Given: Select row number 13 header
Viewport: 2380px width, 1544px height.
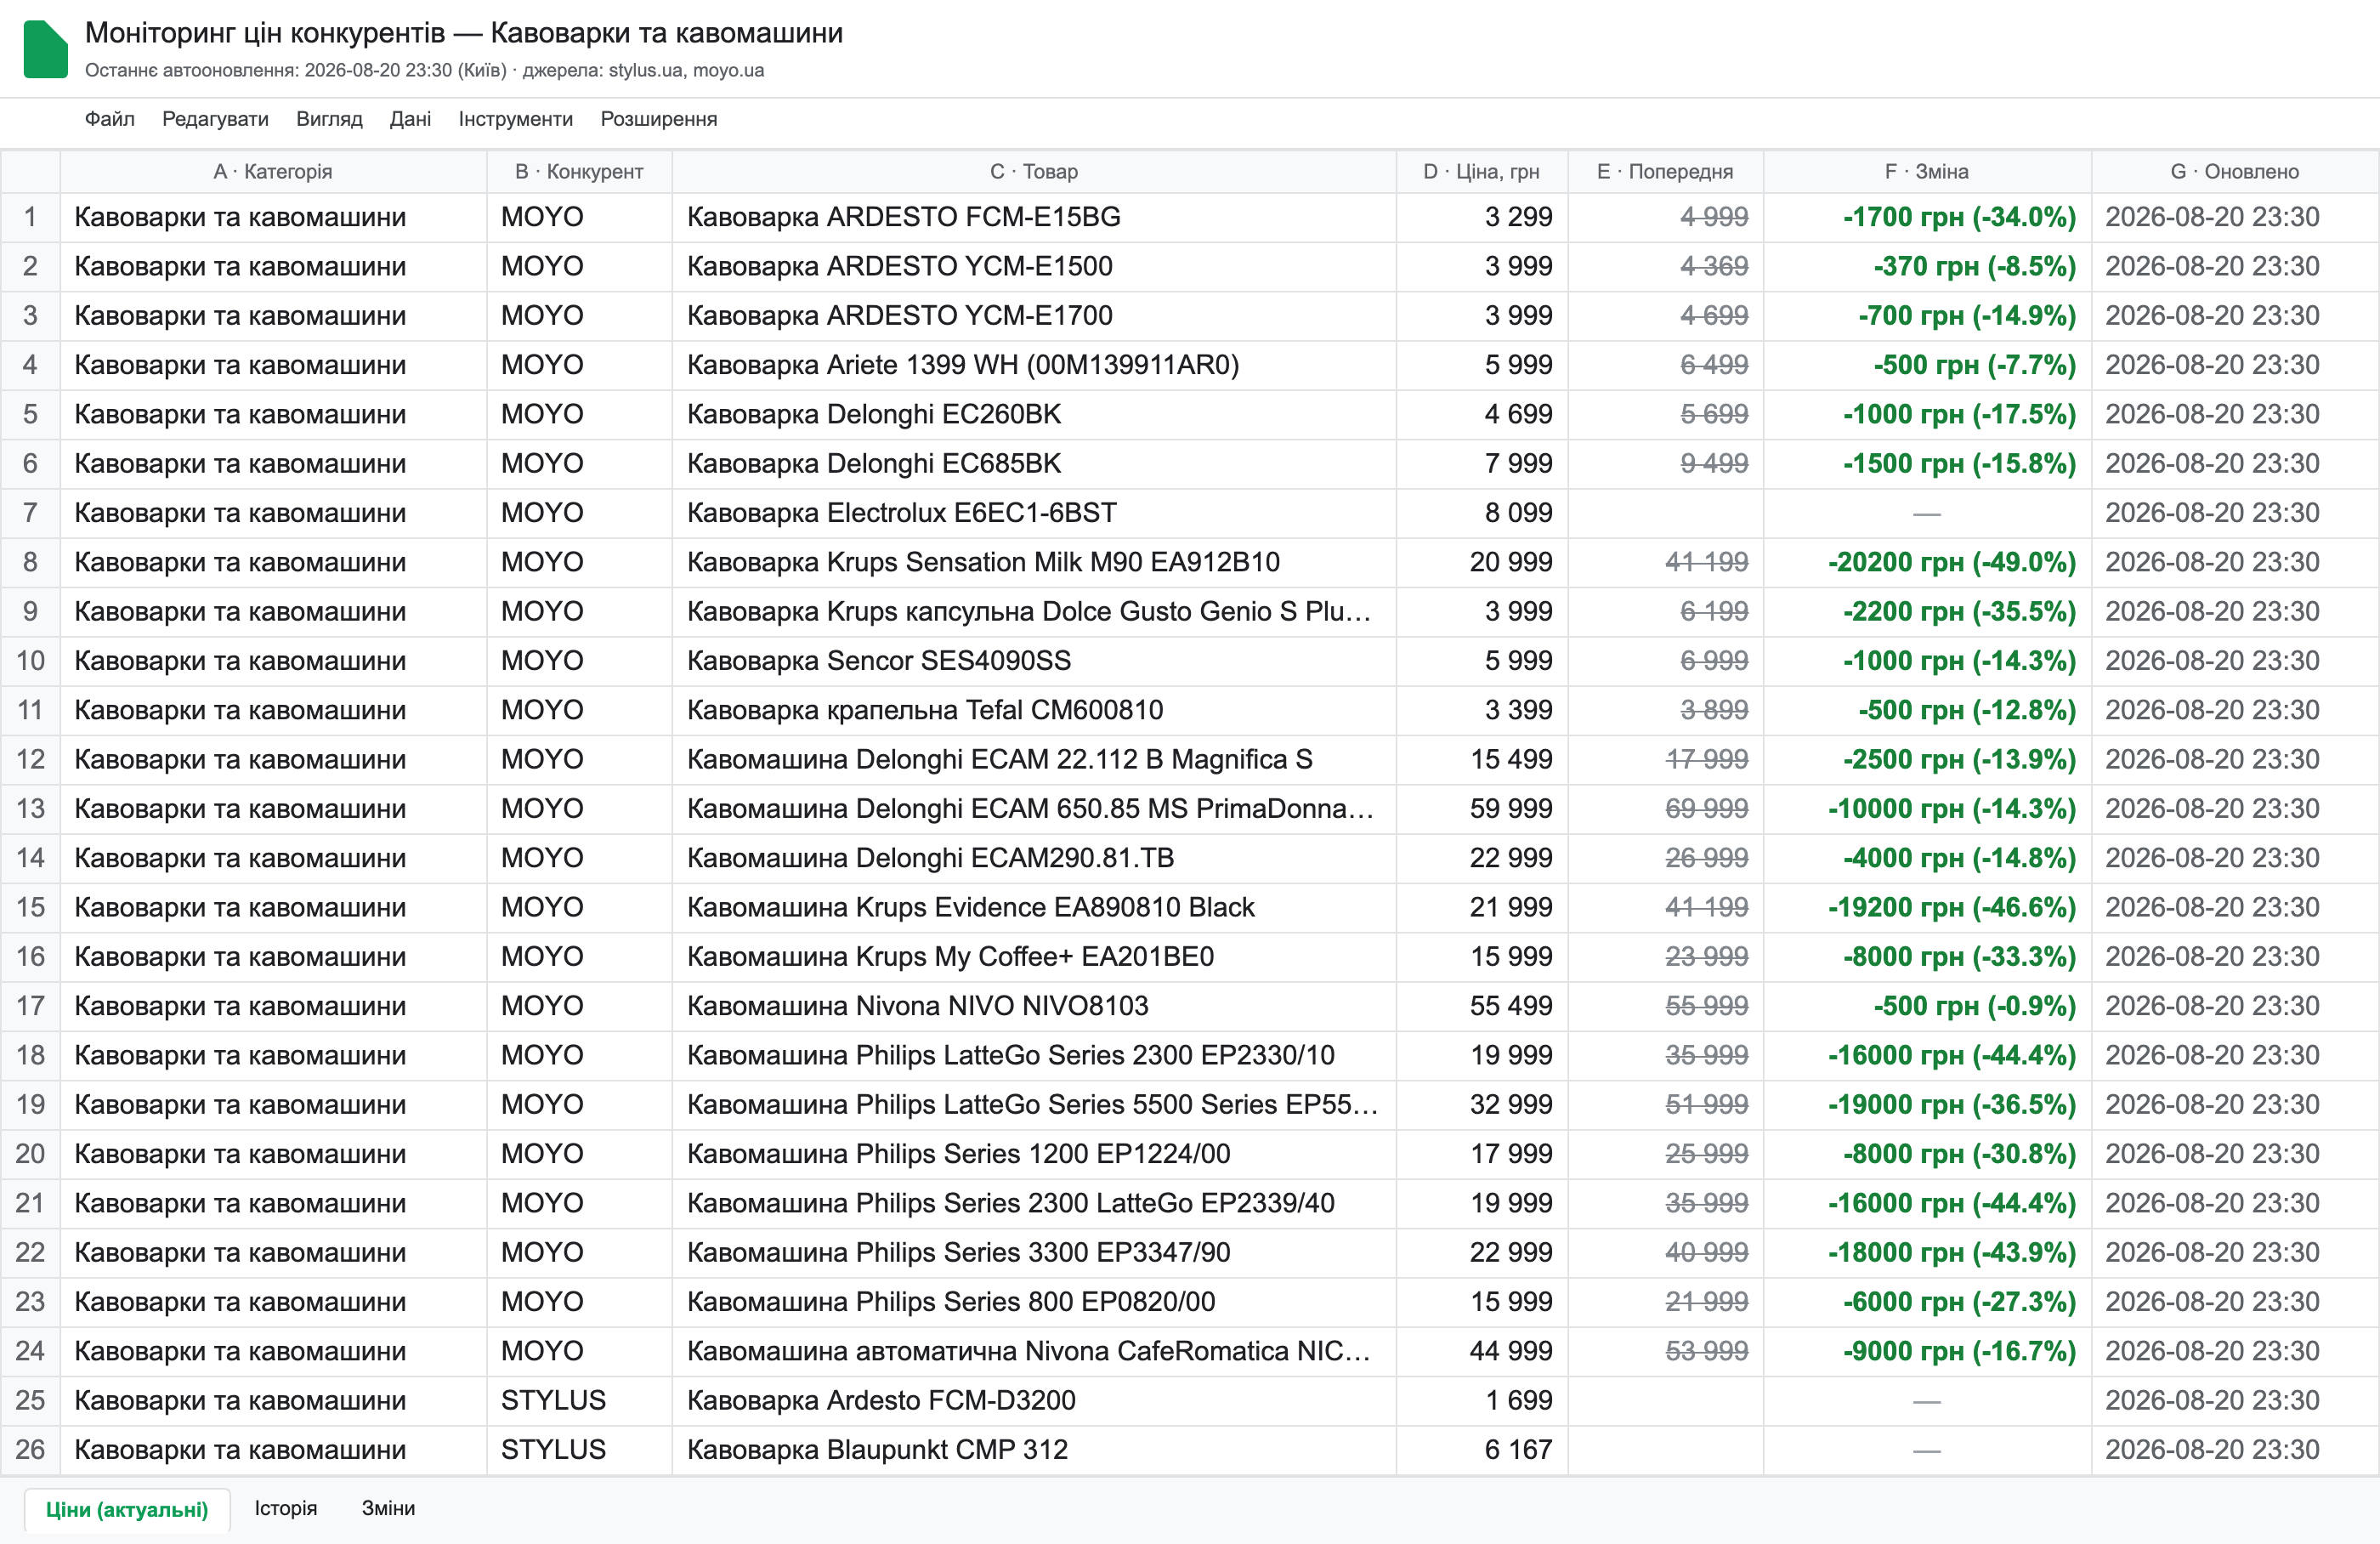Looking at the screenshot, I should (30, 809).
